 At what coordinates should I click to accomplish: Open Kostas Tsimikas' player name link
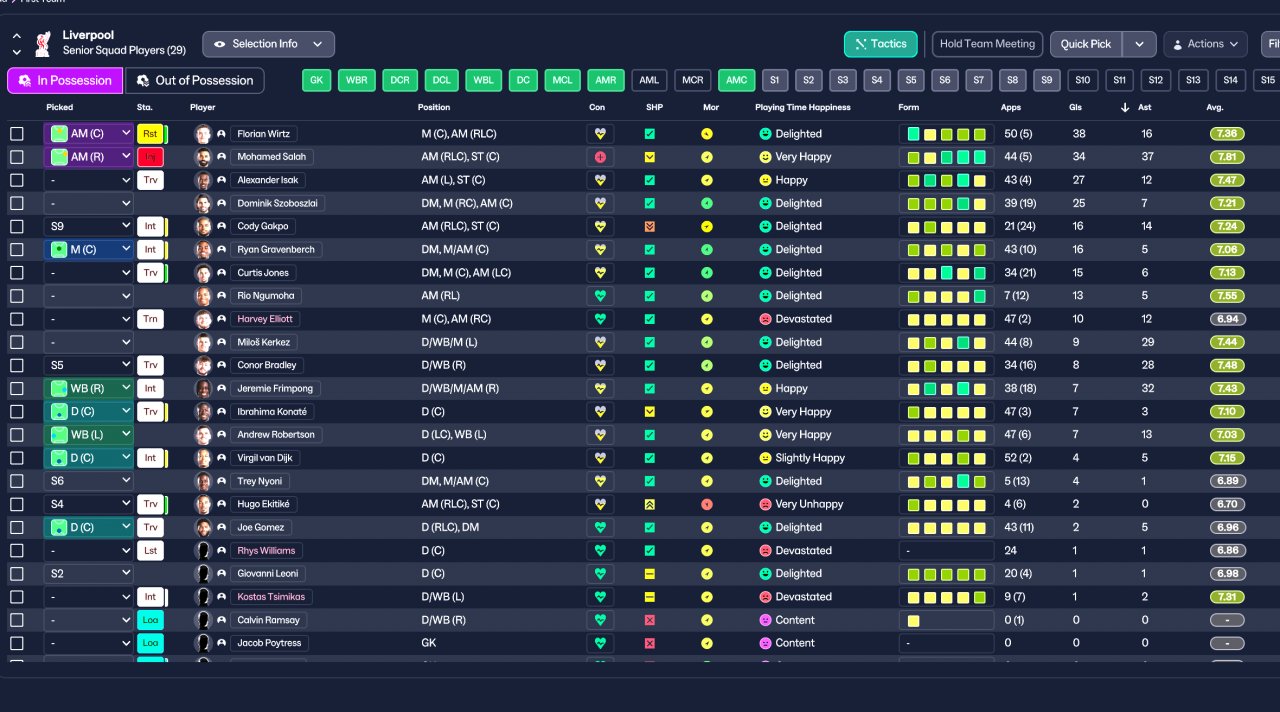(272, 597)
